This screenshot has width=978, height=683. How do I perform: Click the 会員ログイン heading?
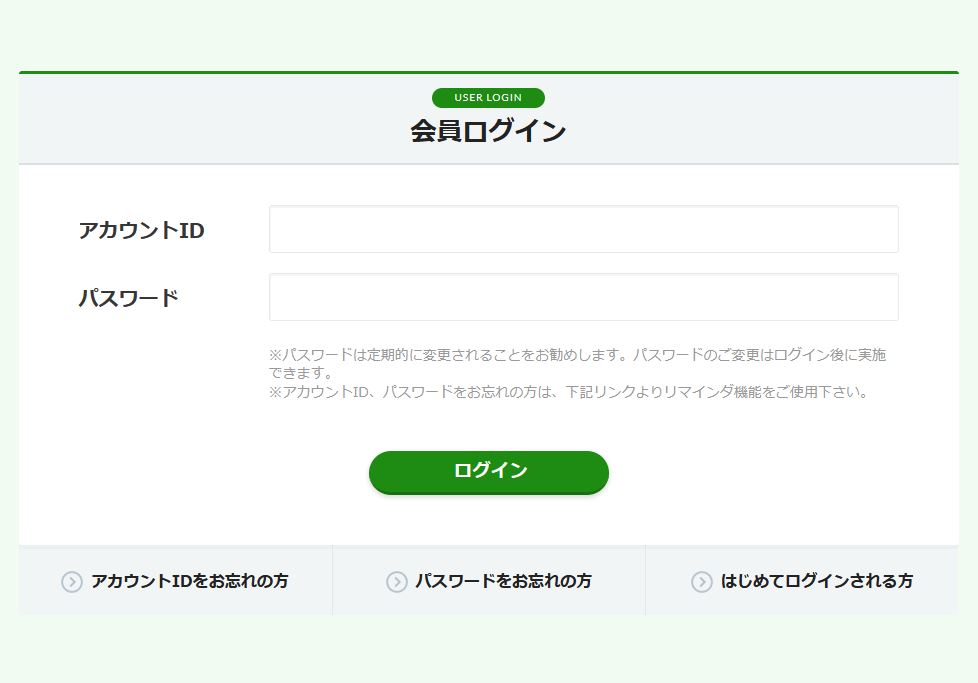point(488,131)
